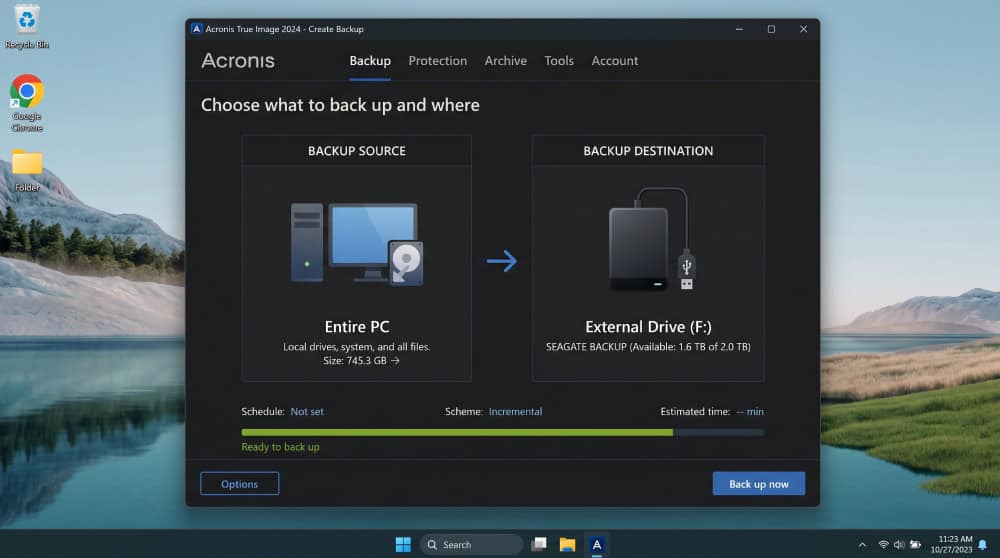Expand the Size: 745.3 GB details arrow

395,361
